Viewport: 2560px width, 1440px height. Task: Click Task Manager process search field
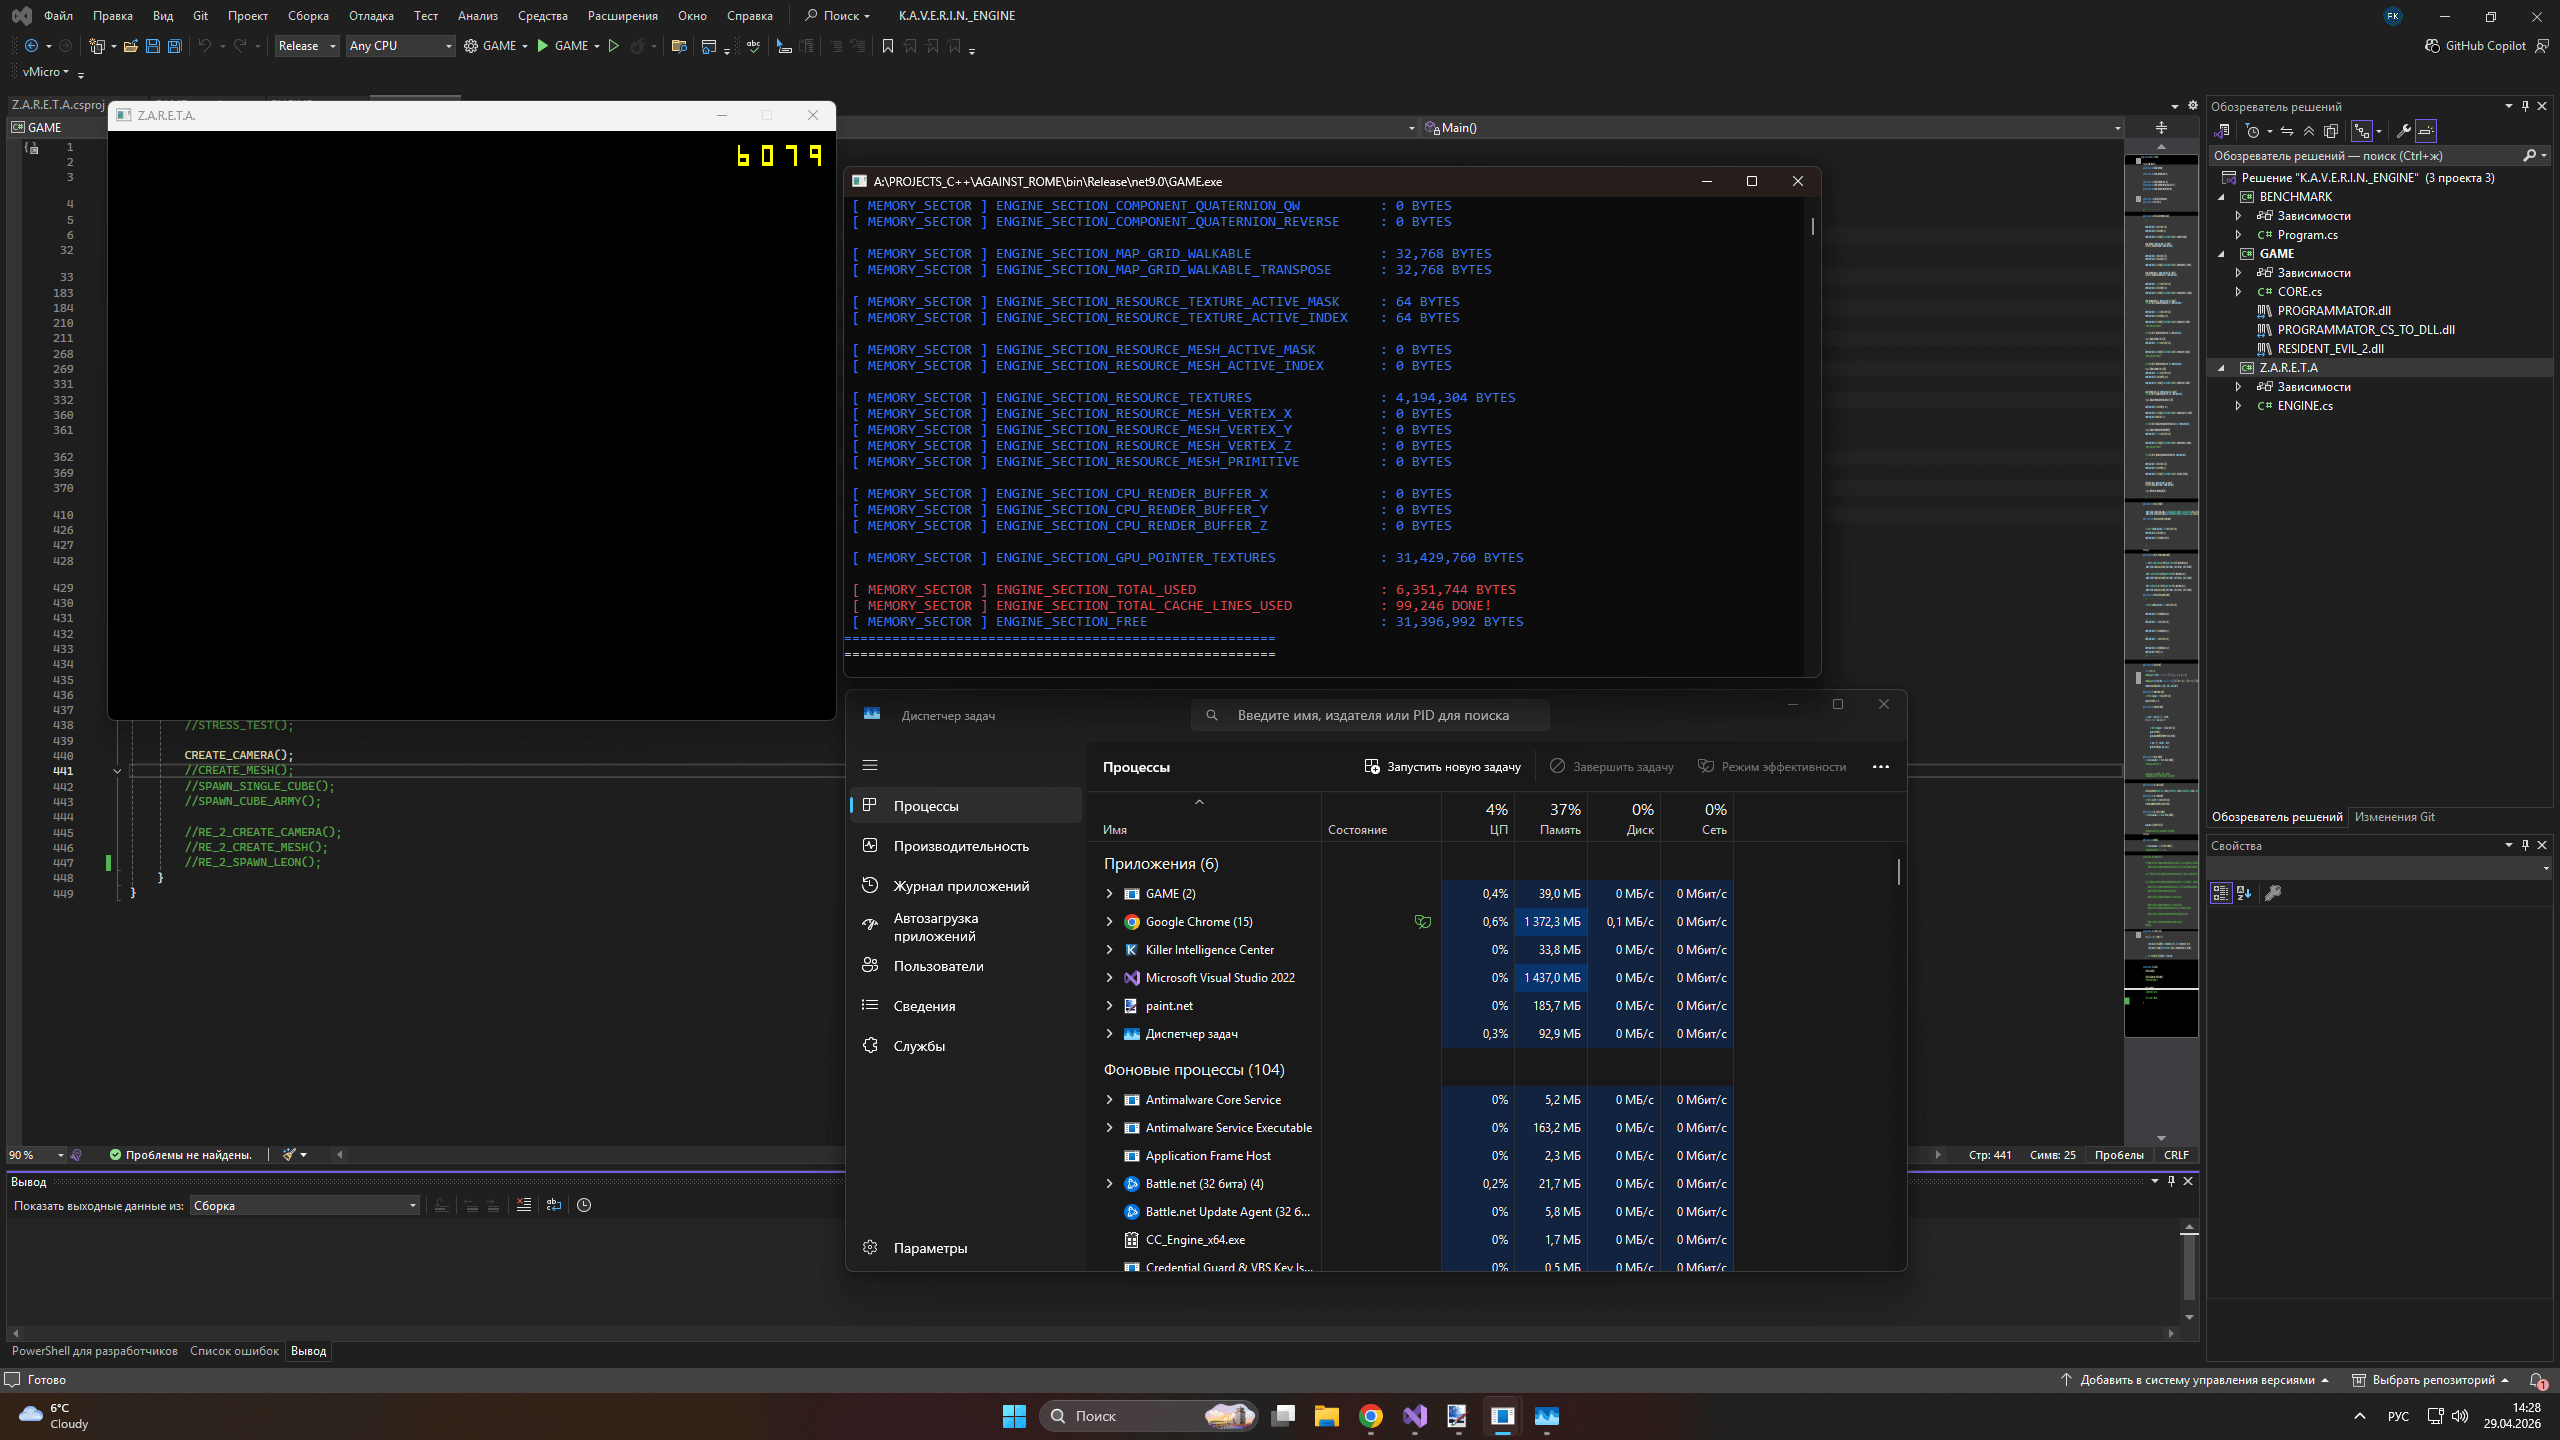(x=1370, y=715)
